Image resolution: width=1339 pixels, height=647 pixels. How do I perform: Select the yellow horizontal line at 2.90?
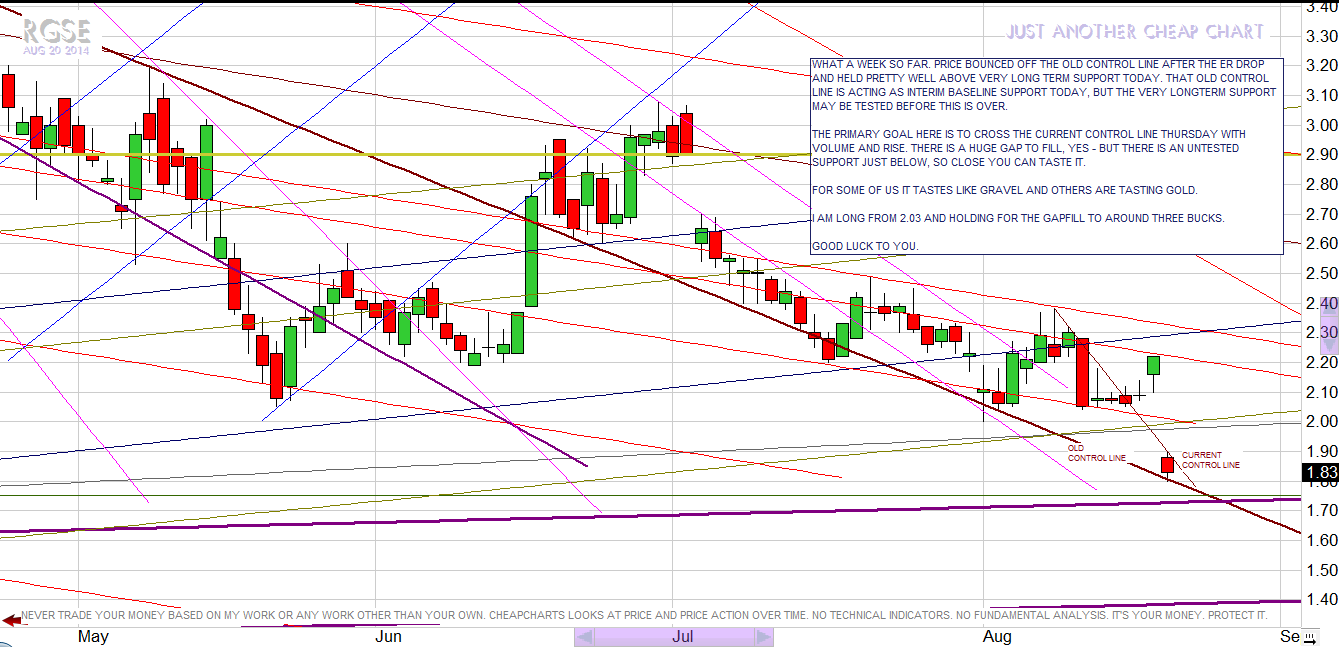click(x=400, y=155)
